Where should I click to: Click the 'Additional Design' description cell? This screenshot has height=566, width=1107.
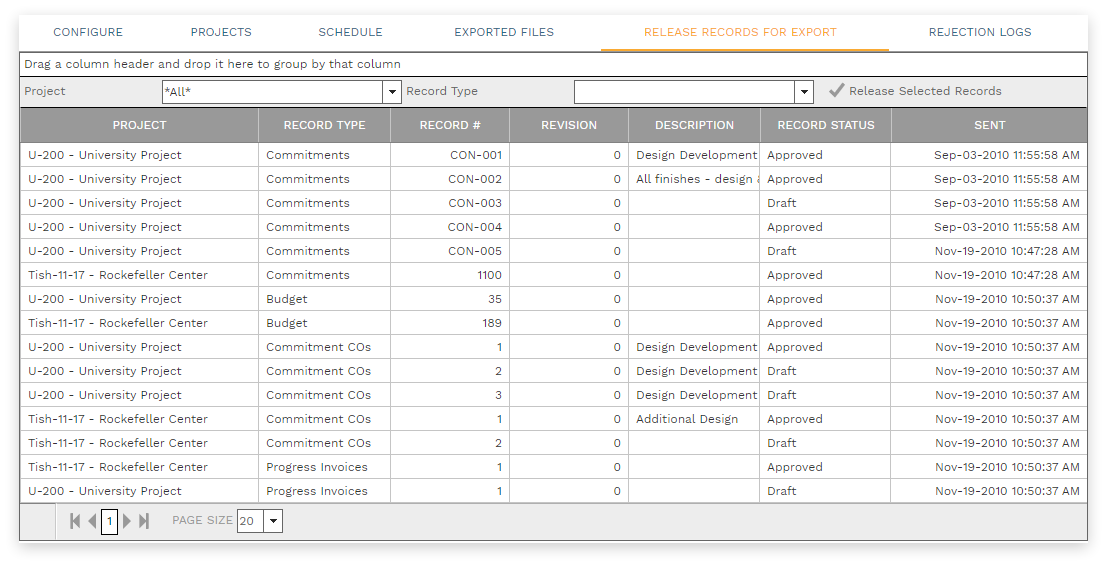pos(694,419)
